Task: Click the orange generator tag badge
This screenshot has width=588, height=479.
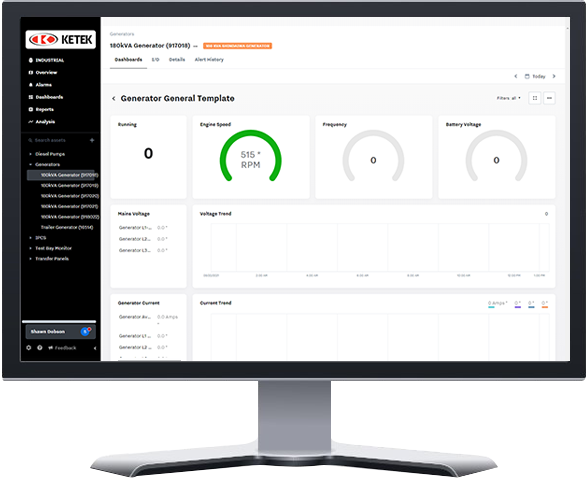Action: click(x=237, y=46)
